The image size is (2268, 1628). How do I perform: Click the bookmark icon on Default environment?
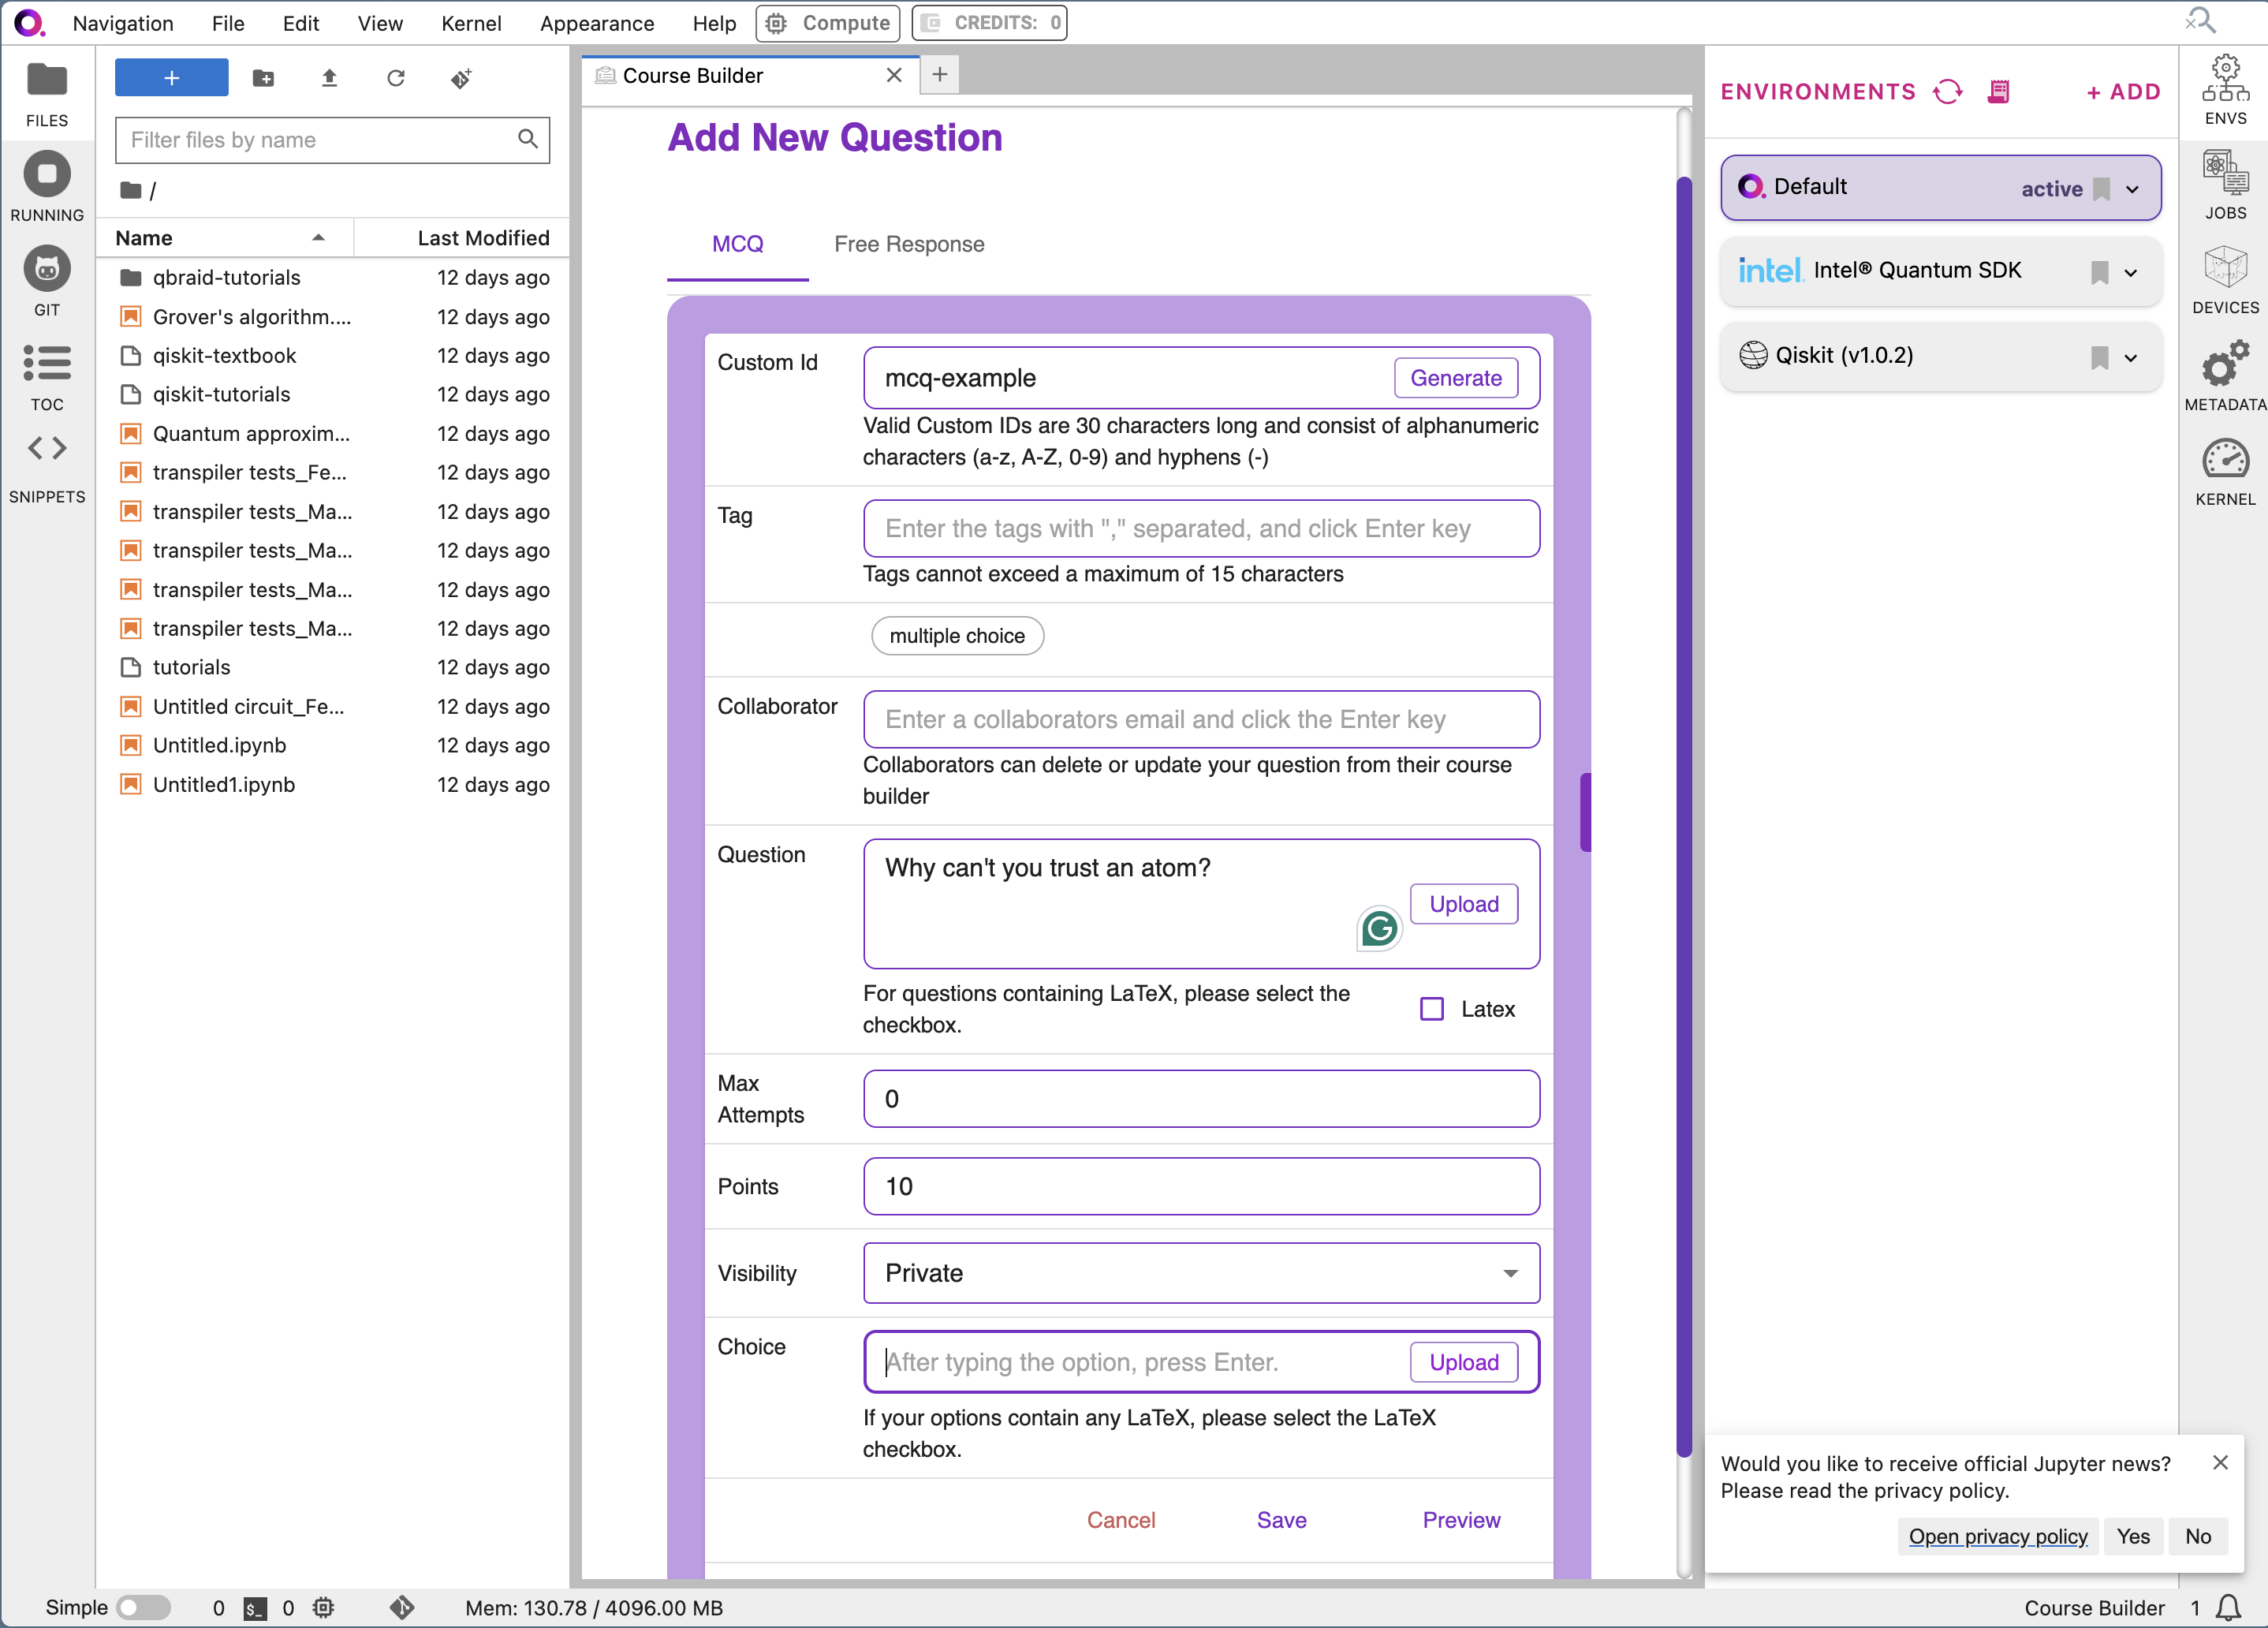point(2101,189)
